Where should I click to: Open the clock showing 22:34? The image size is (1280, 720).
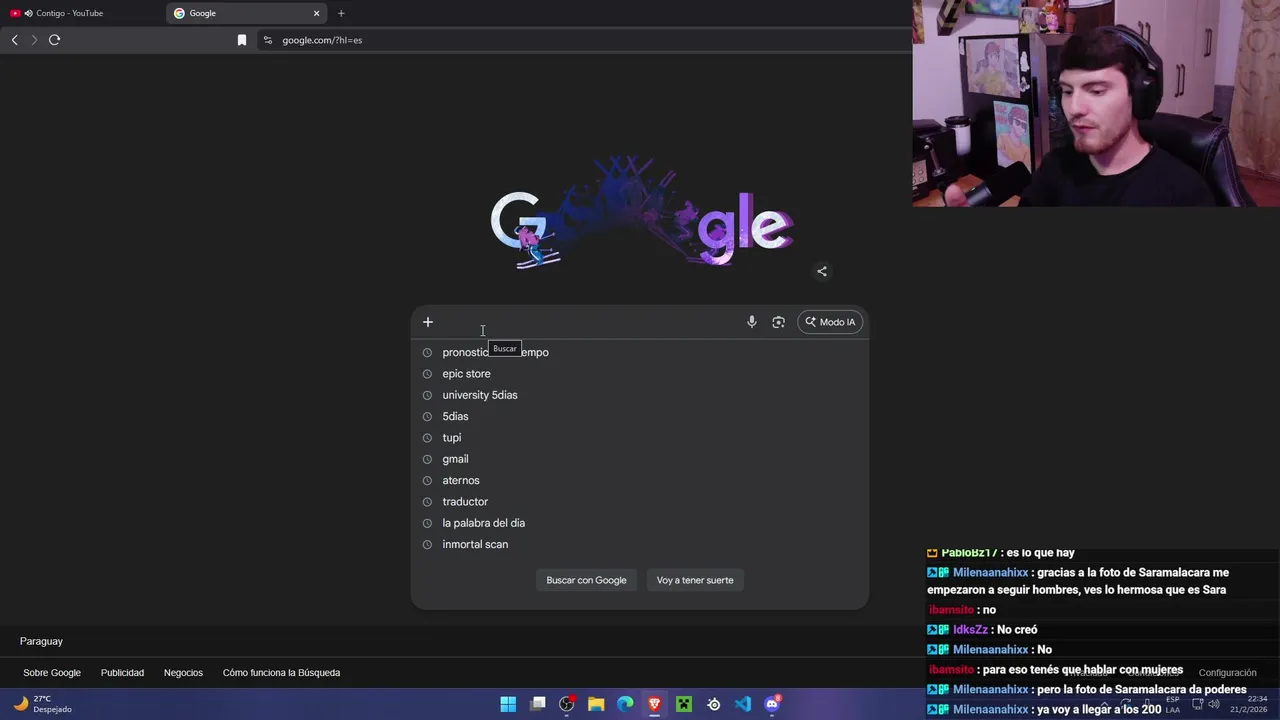[x=1249, y=704]
